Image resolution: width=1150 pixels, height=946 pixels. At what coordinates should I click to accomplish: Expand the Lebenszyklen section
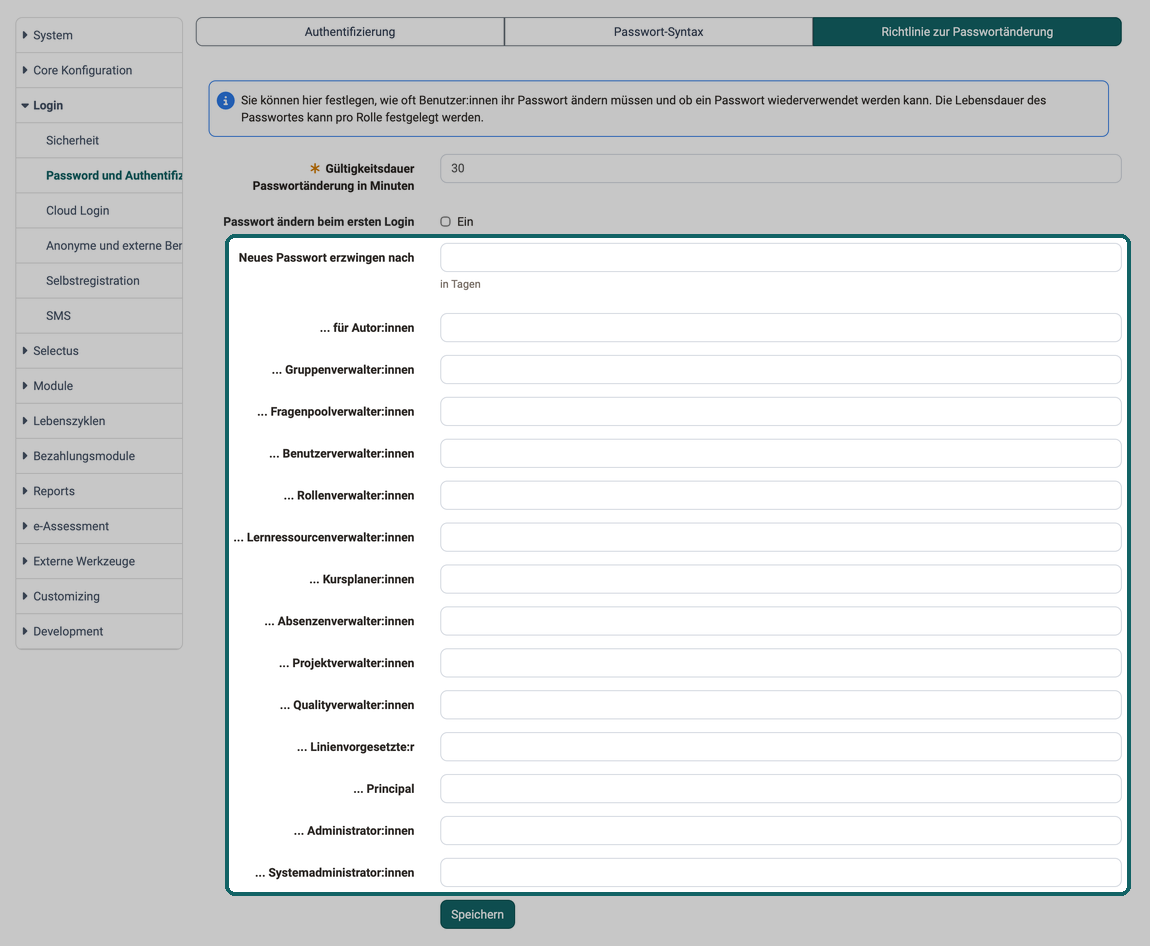[x=99, y=422]
